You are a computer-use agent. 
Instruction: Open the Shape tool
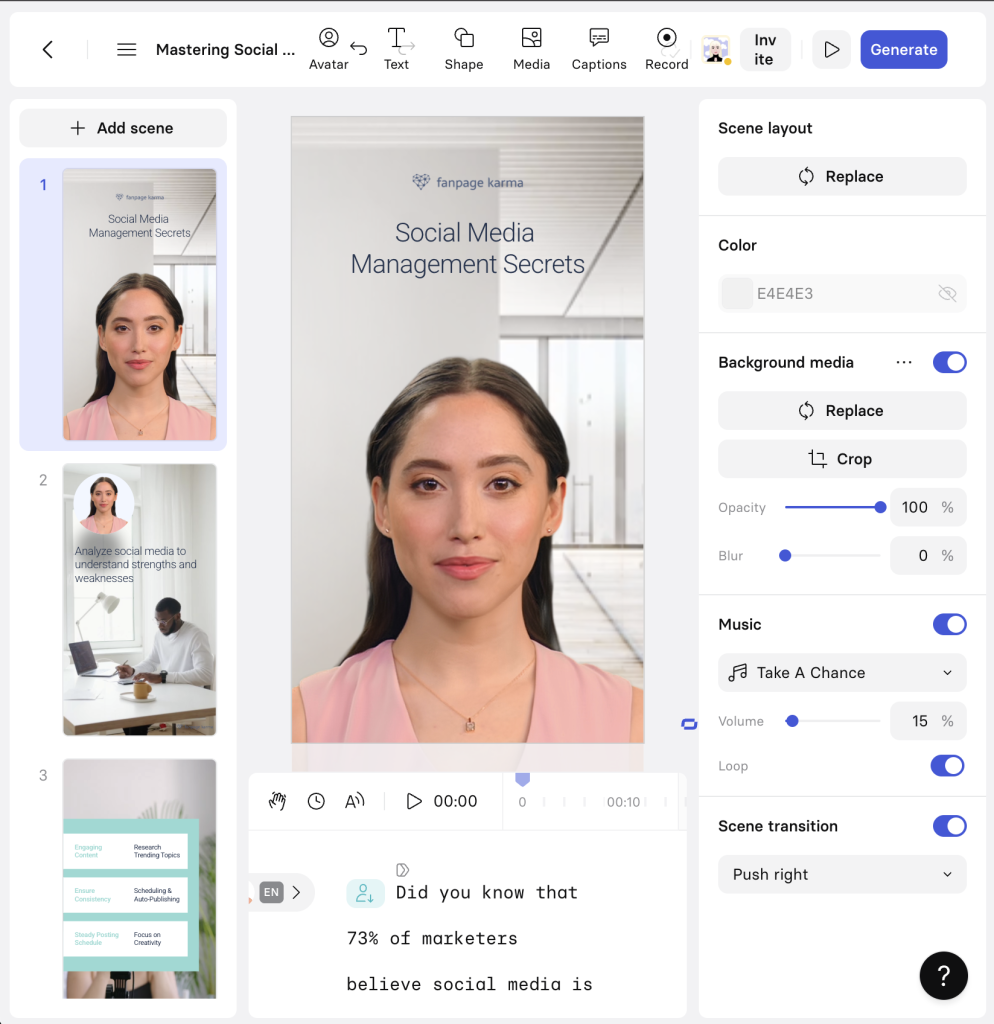464,48
